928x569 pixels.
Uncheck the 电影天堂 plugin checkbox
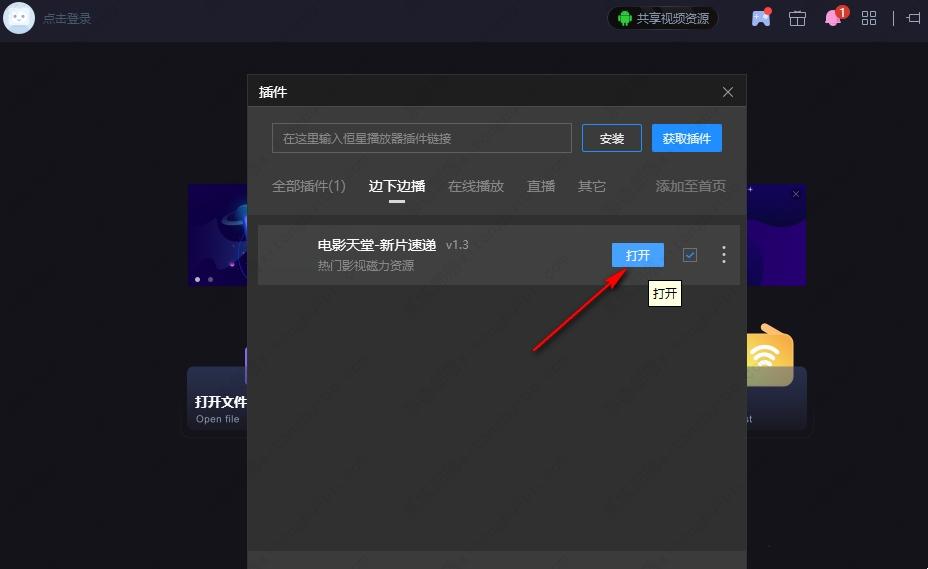[x=690, y=255]
